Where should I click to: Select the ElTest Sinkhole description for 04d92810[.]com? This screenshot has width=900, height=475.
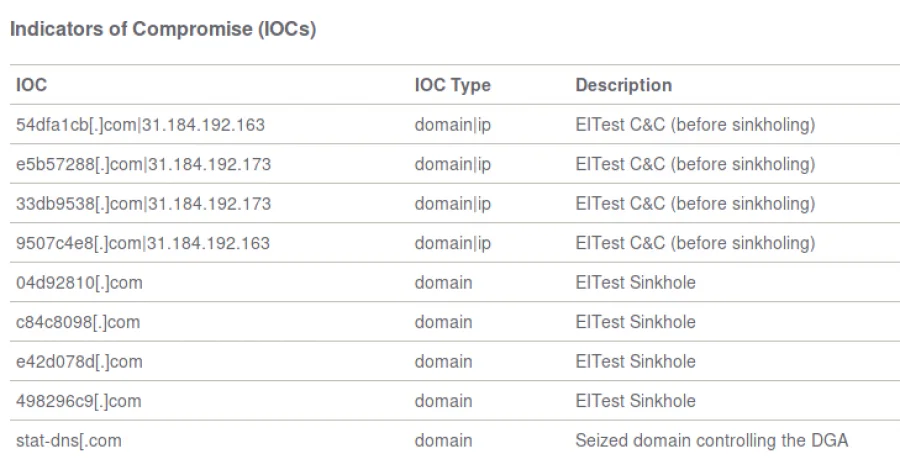pyautogui.click(x=635, y=282)
